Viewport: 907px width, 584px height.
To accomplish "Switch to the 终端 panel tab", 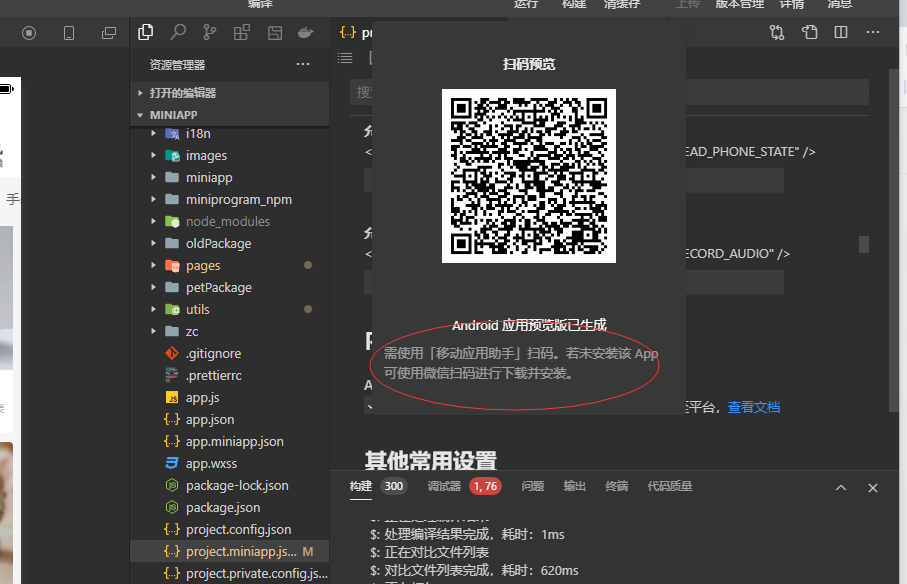I will pyautogui.click(x=617, y=486).
